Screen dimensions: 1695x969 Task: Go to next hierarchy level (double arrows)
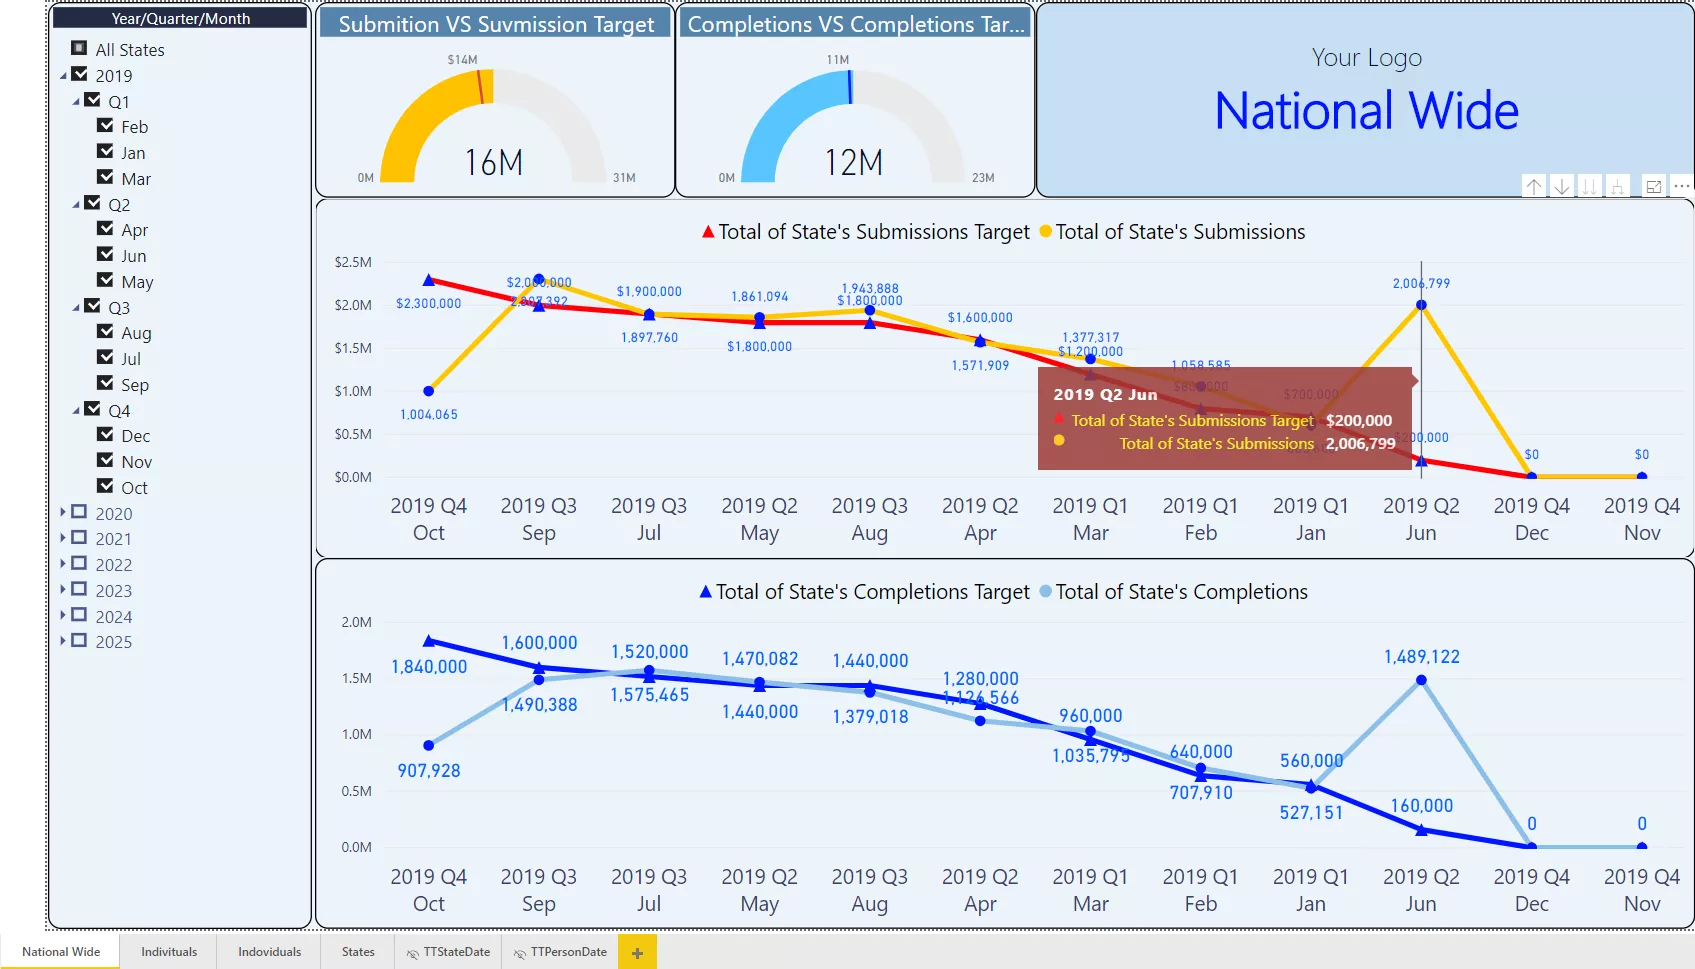click(x=1589, y=187)
